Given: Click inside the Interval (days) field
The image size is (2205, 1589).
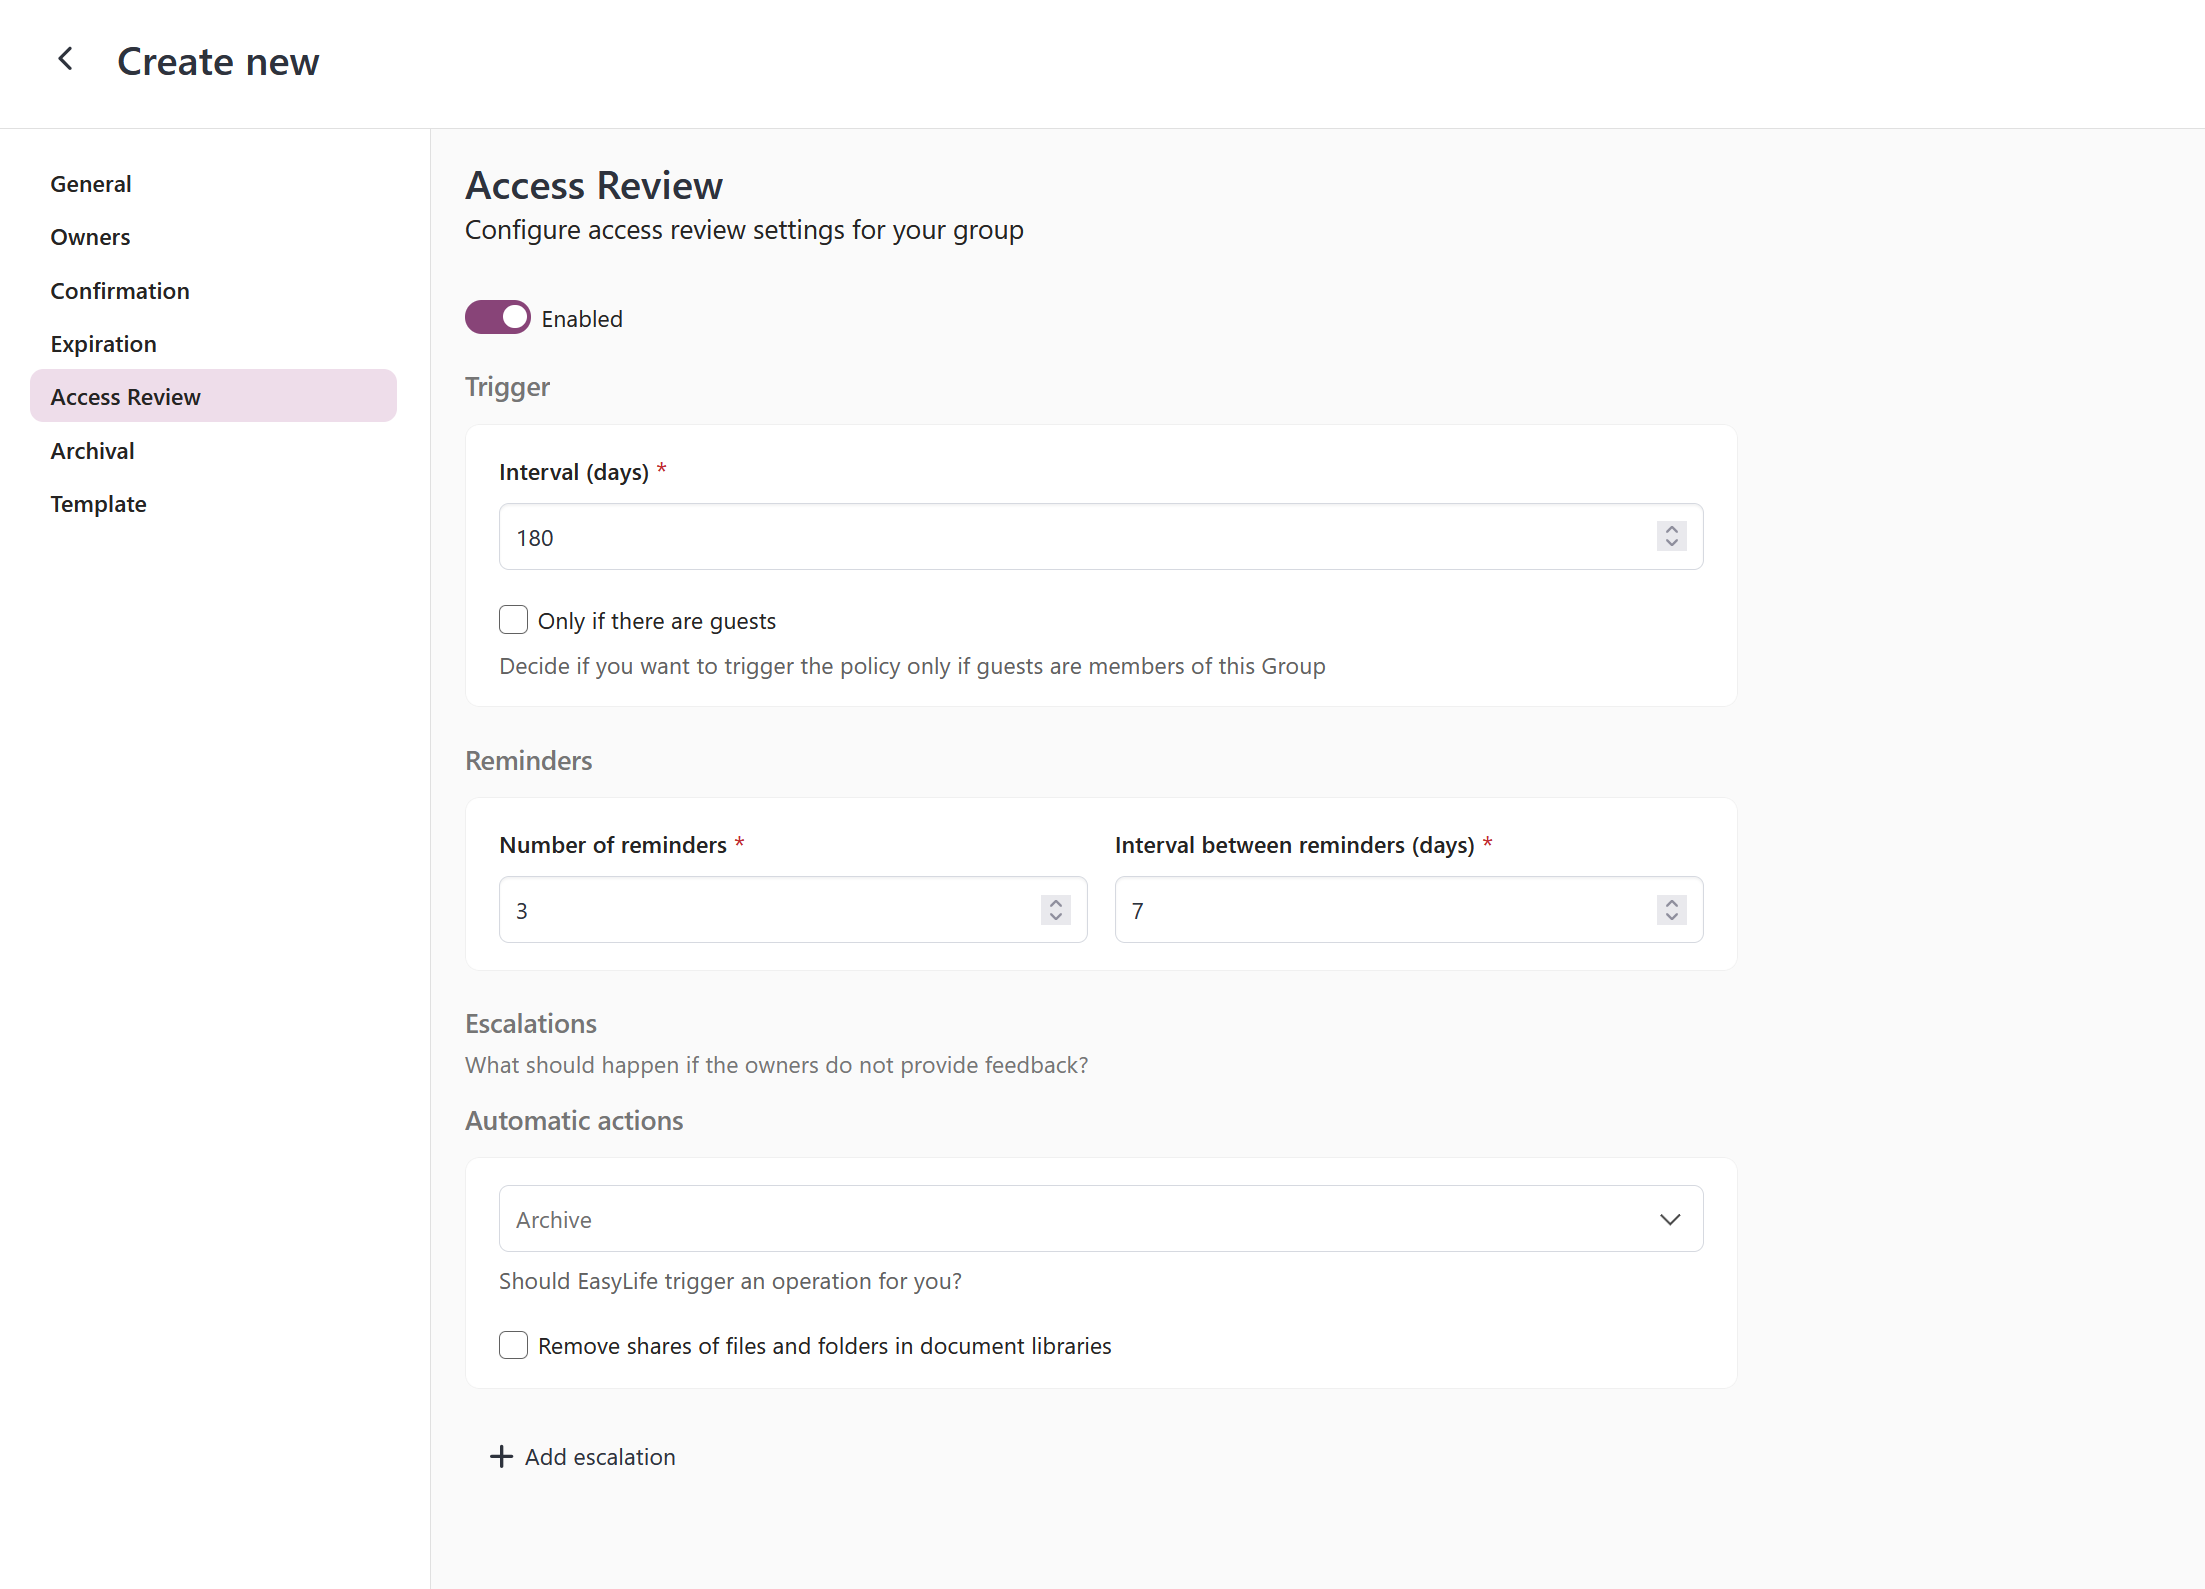Looking at the screenshot, I should point(1000,537).
